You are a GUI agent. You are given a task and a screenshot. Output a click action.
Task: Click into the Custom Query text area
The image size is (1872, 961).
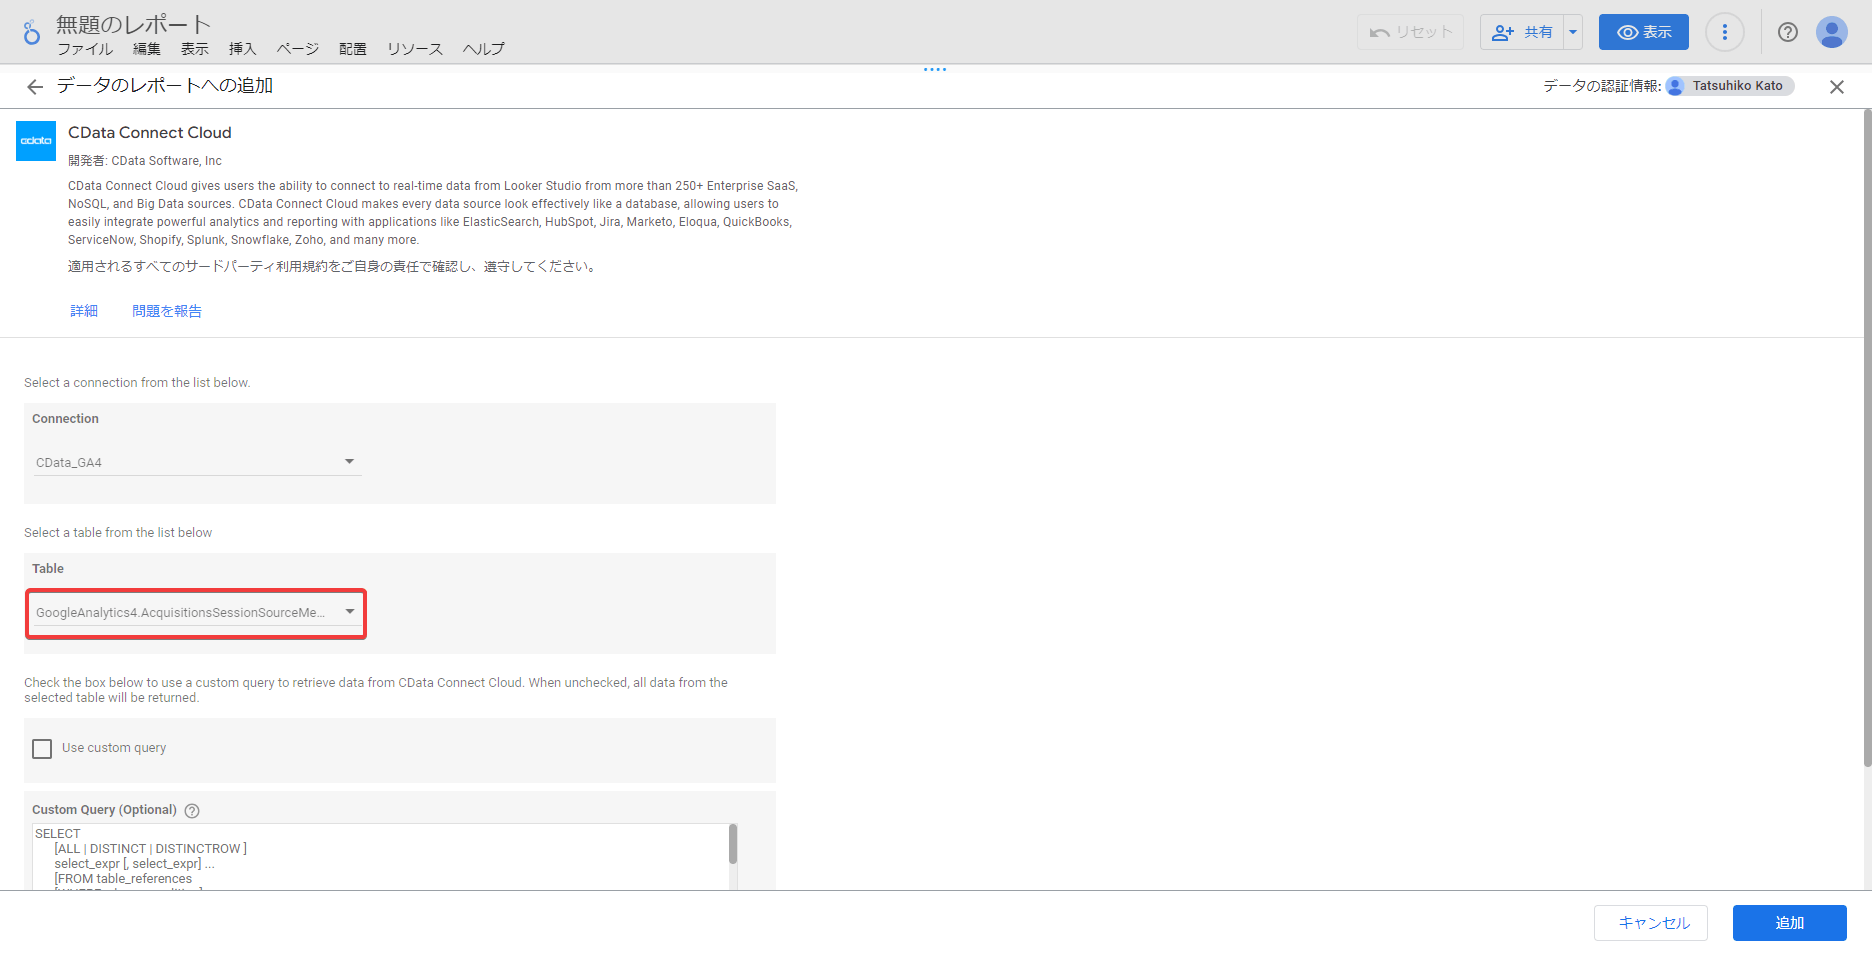[380, 857]
